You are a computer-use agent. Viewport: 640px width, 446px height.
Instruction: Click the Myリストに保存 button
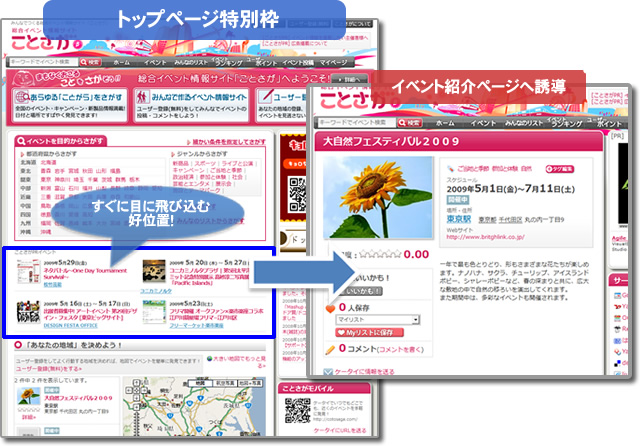369,333
